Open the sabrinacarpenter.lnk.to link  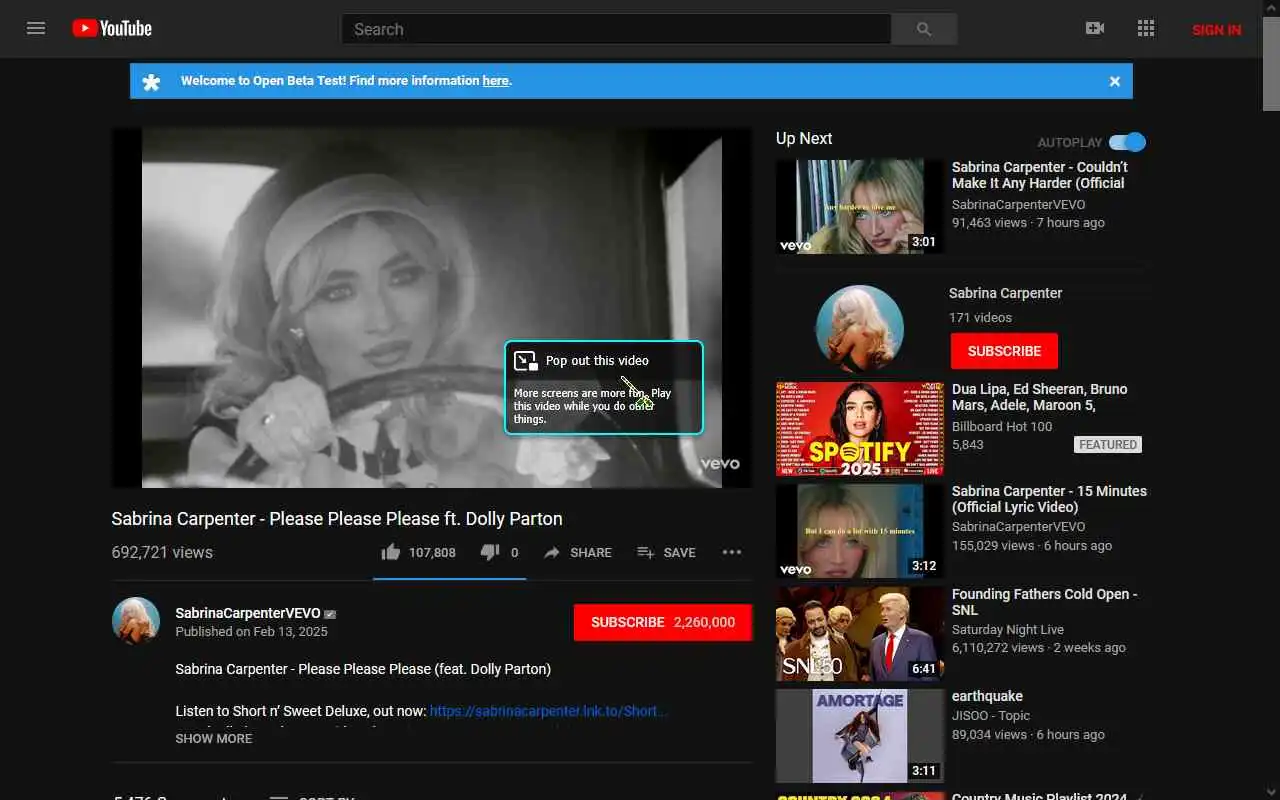pos(549,711)
